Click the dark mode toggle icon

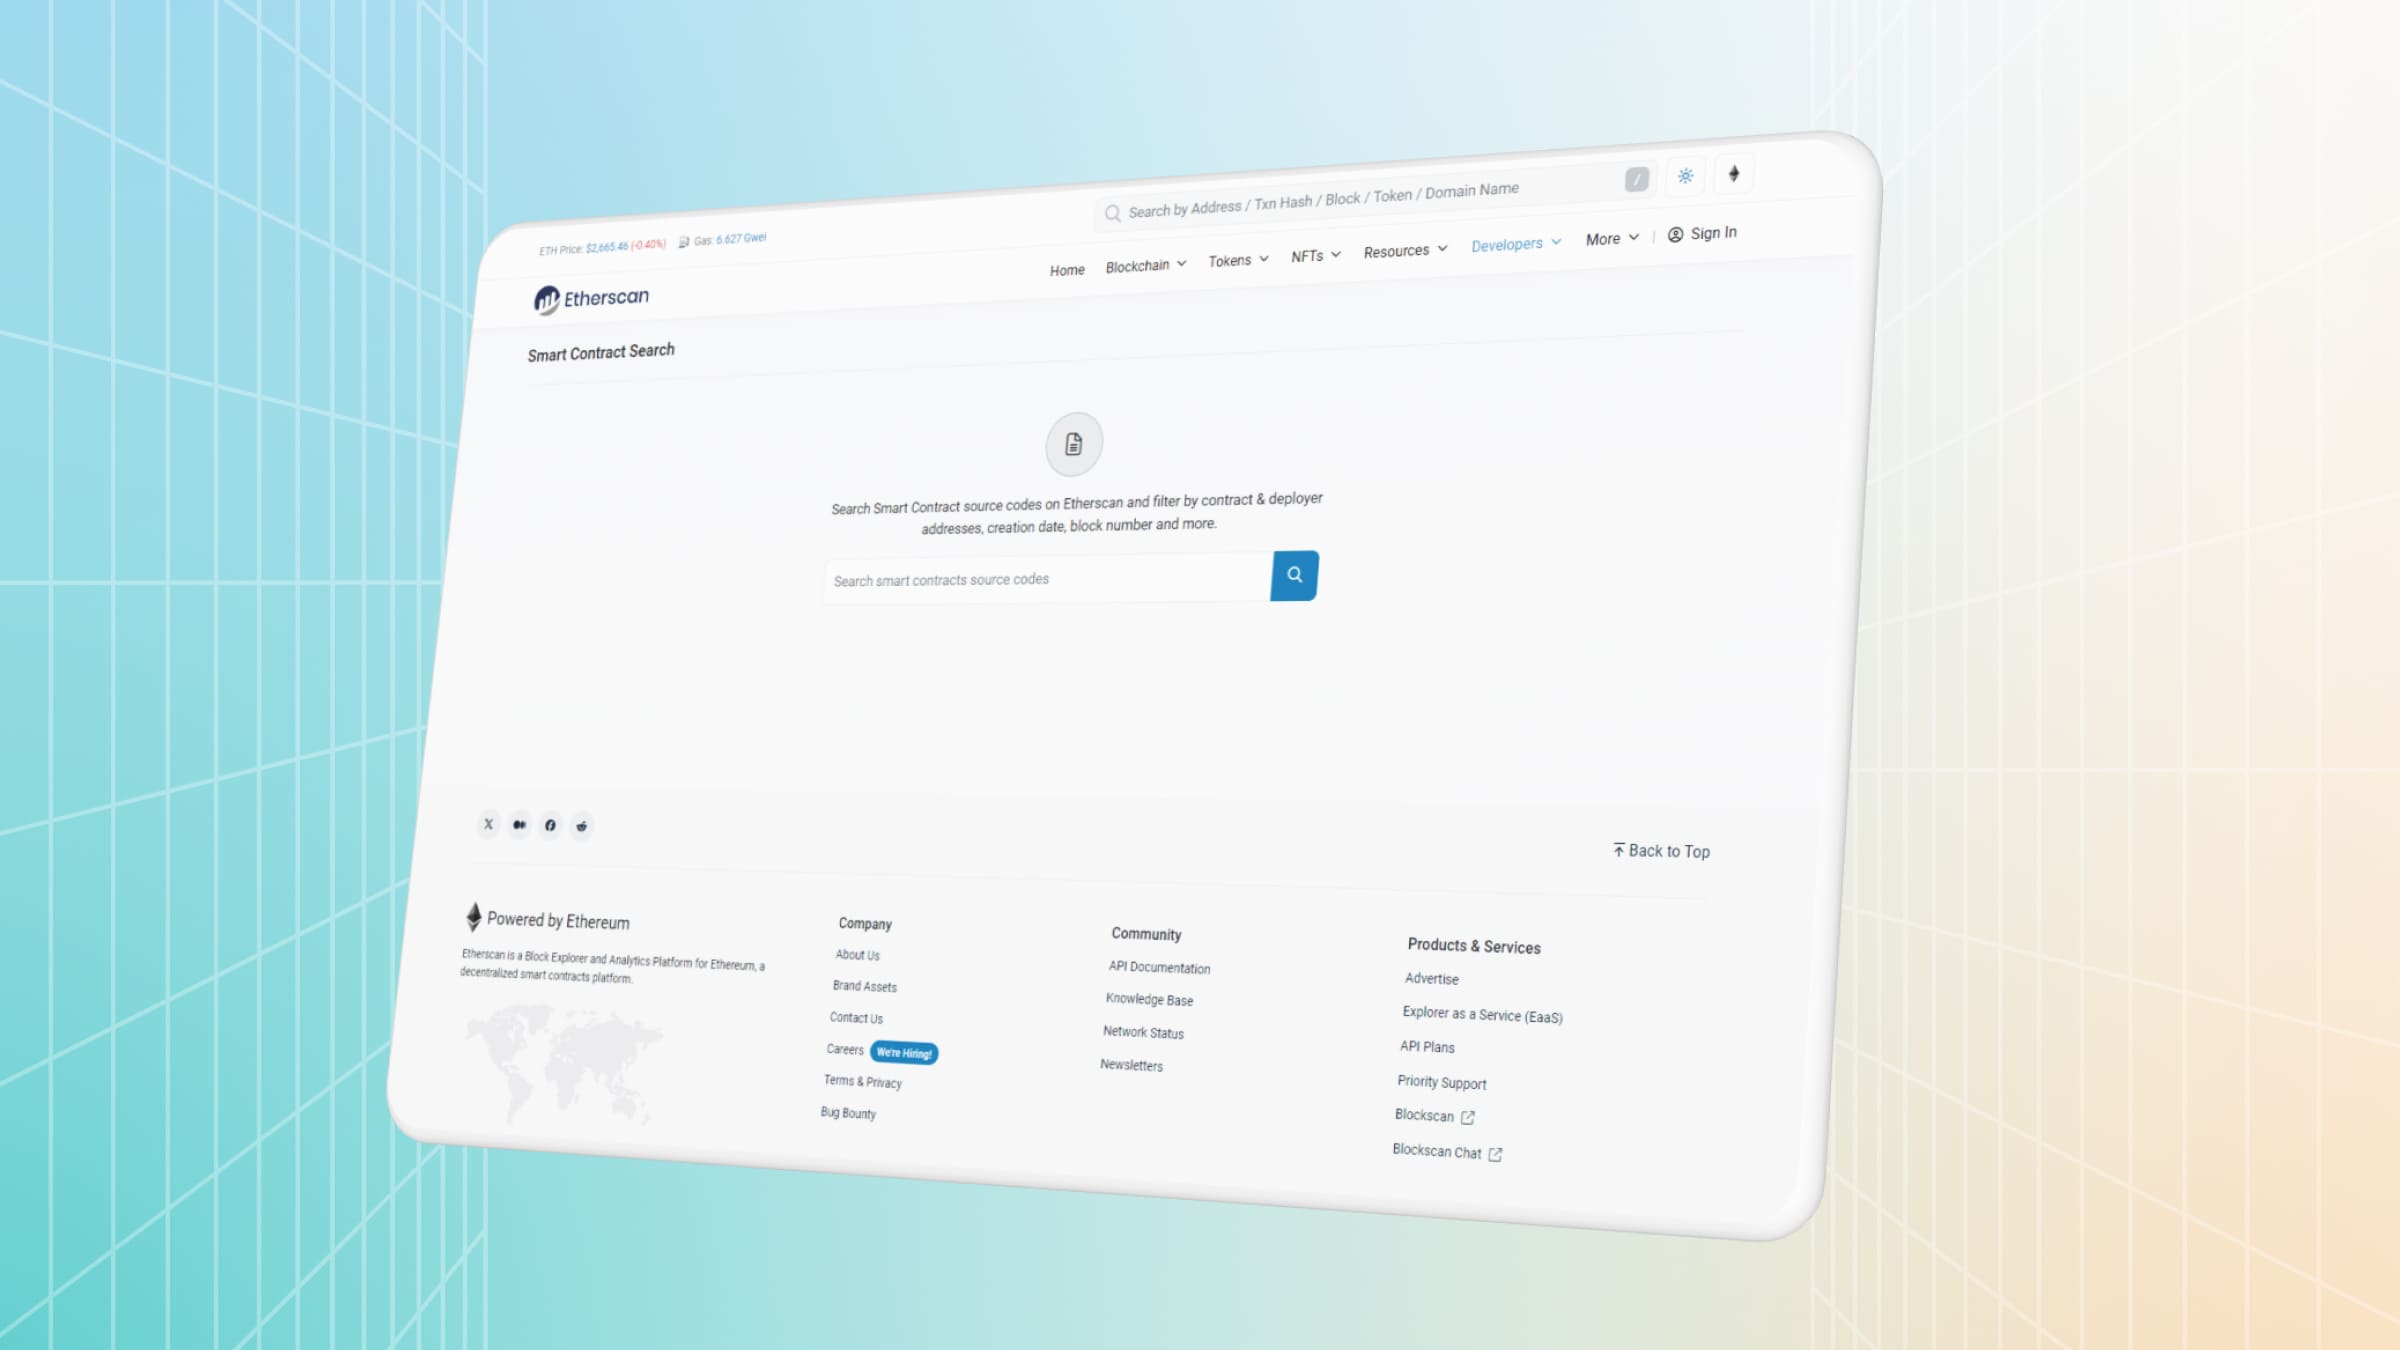(x=1686, y=175)
